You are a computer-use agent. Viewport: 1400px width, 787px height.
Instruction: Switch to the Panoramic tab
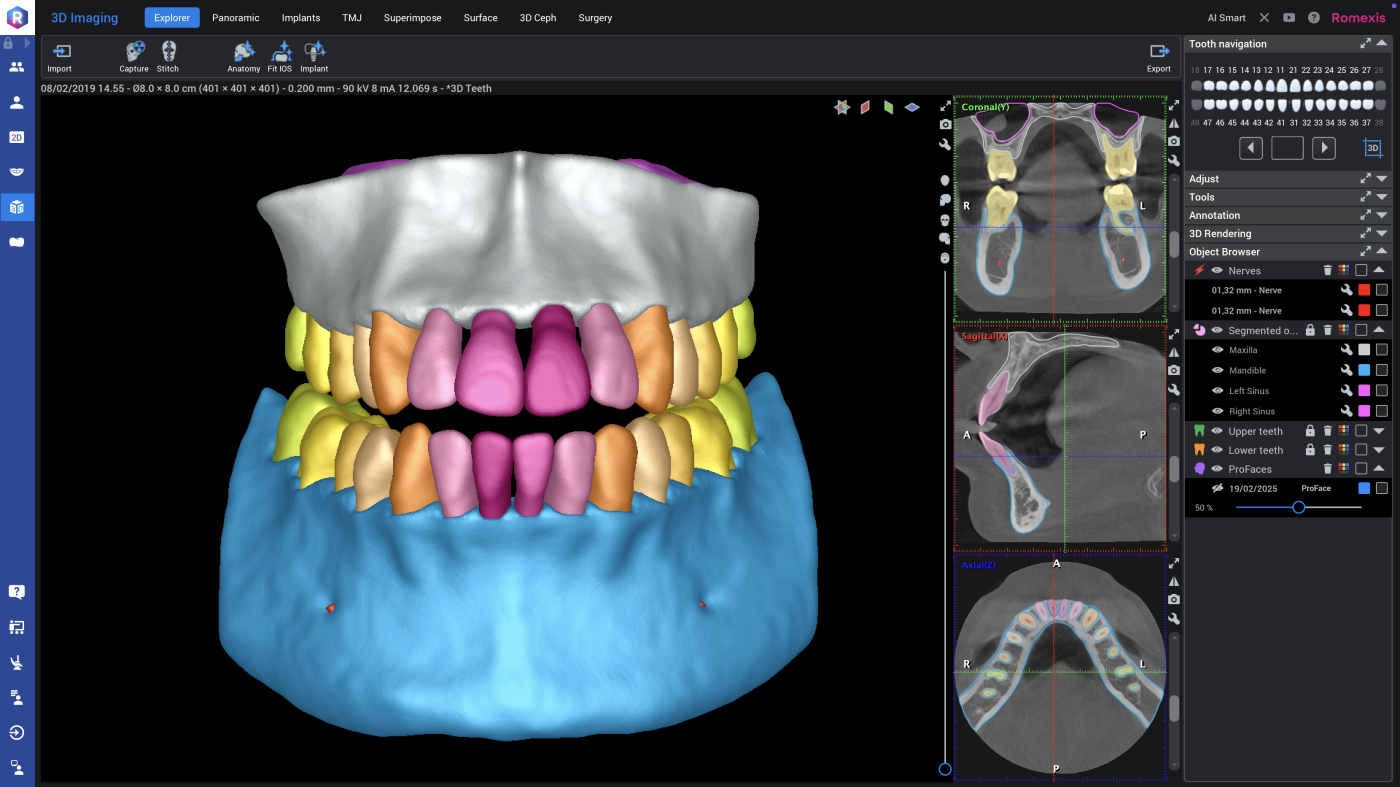[235, 18]
